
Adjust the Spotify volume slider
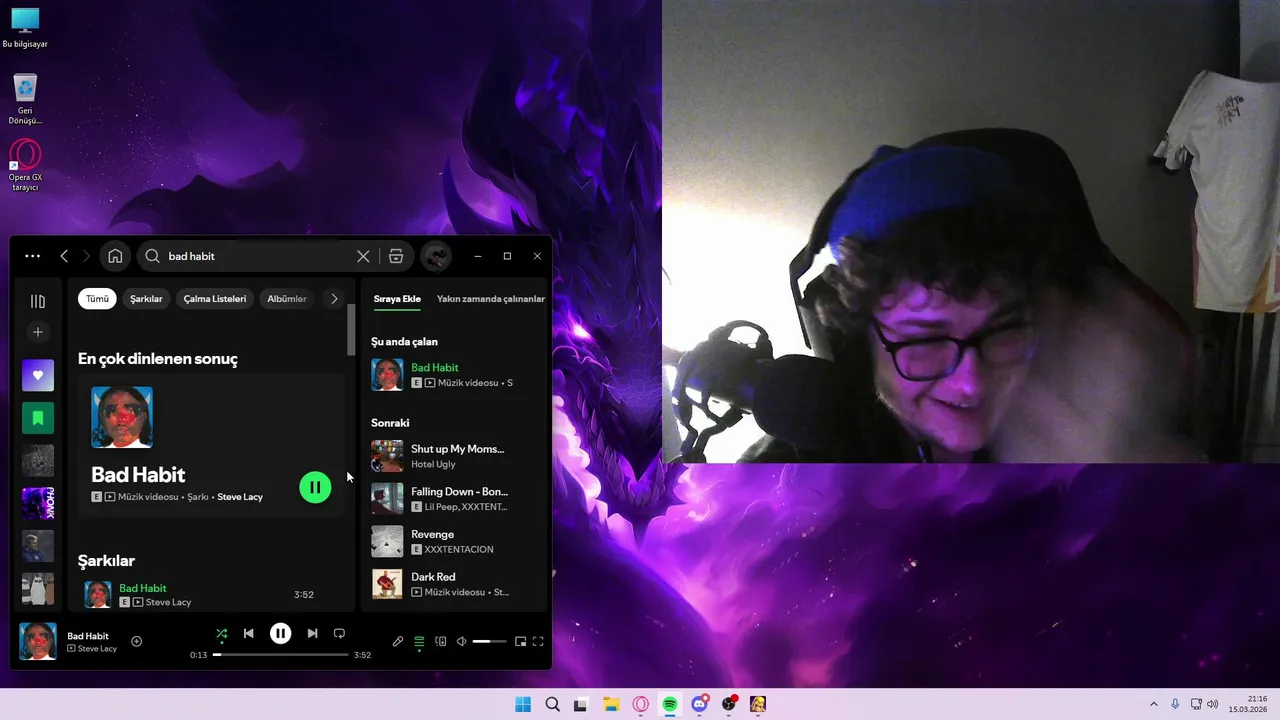click(489, 641)
